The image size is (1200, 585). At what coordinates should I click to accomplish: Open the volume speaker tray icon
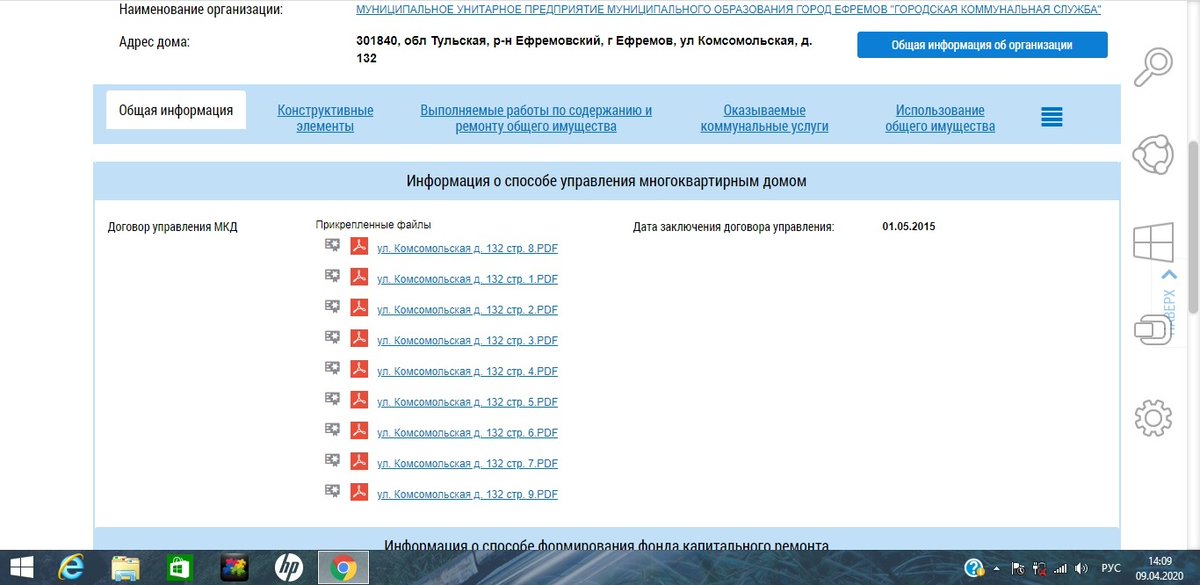(x=1081, y=567)
